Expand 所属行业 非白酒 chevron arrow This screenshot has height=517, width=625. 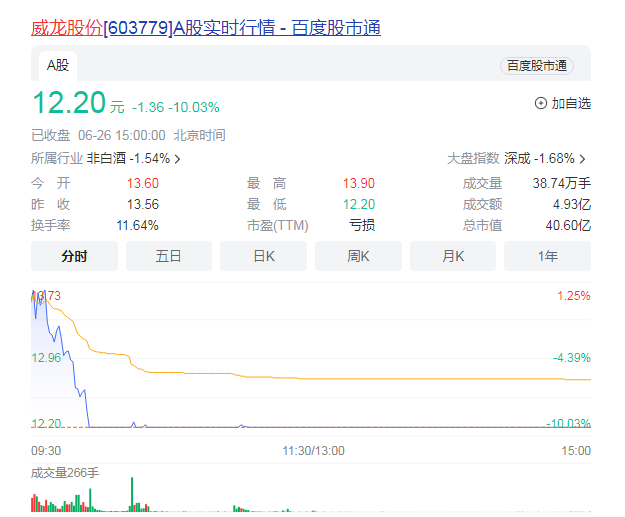point(178,159)
